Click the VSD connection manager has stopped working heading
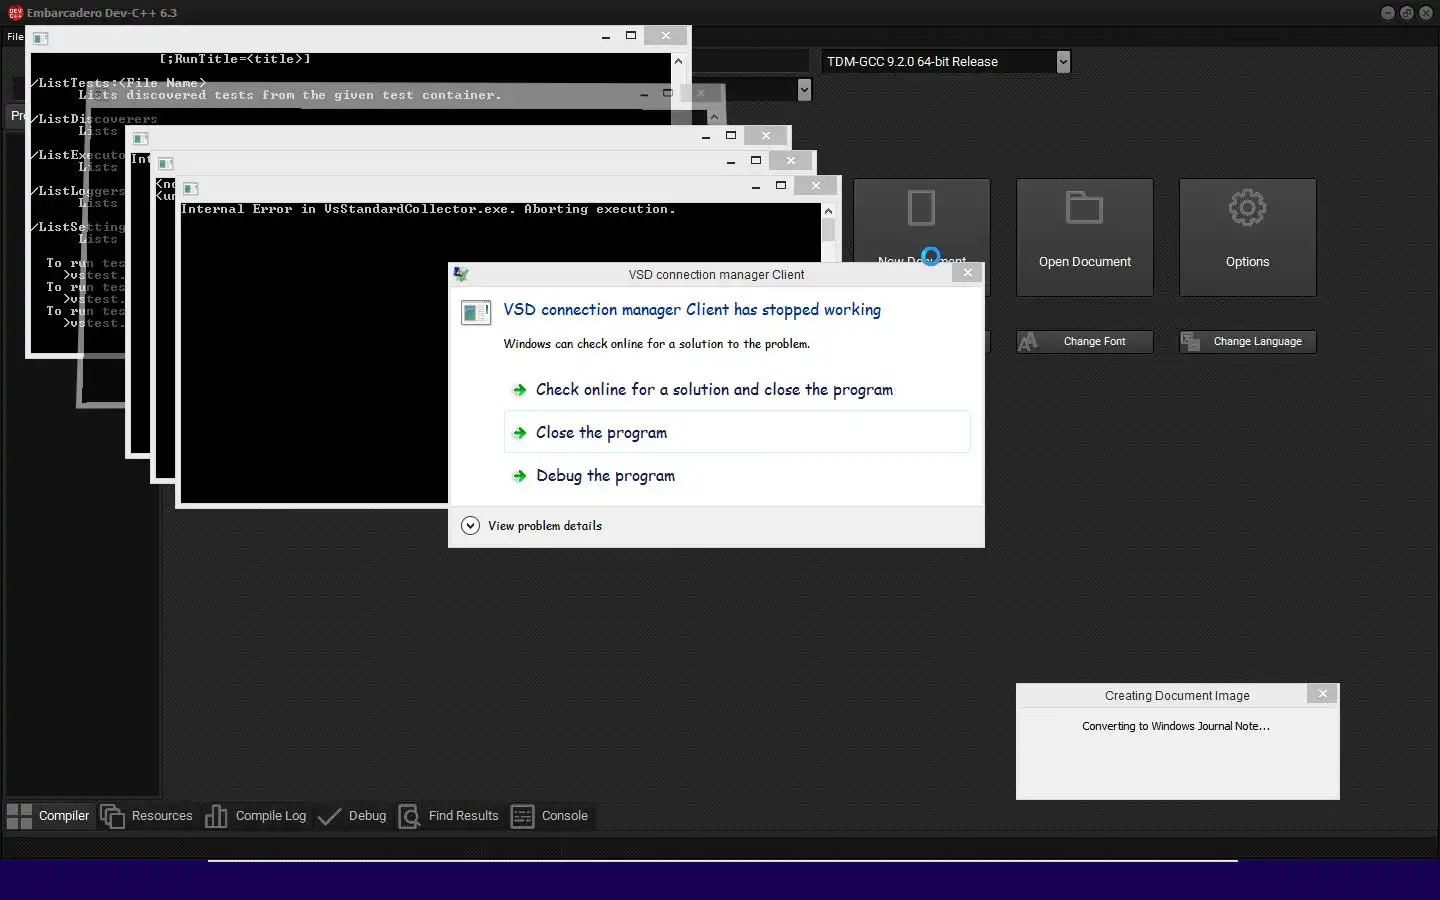The image size is (1440, 900). point(692,310)
